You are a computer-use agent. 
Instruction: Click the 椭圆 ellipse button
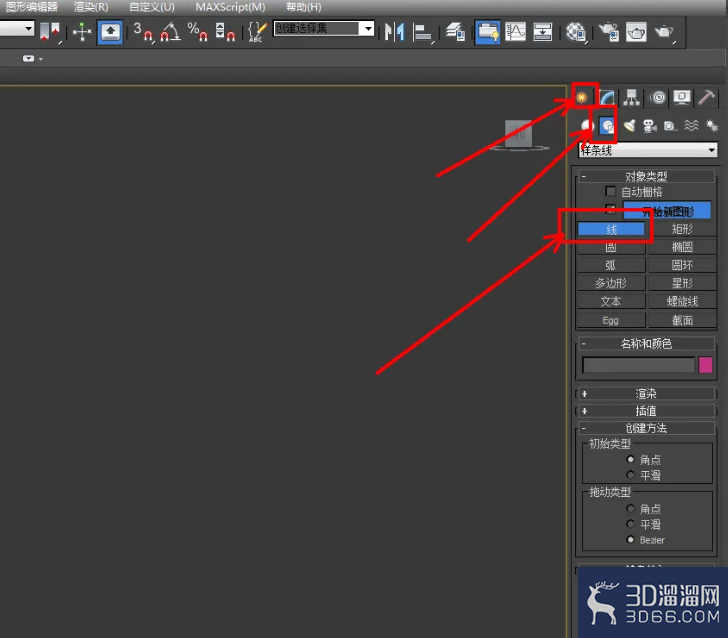pos(682,247)
